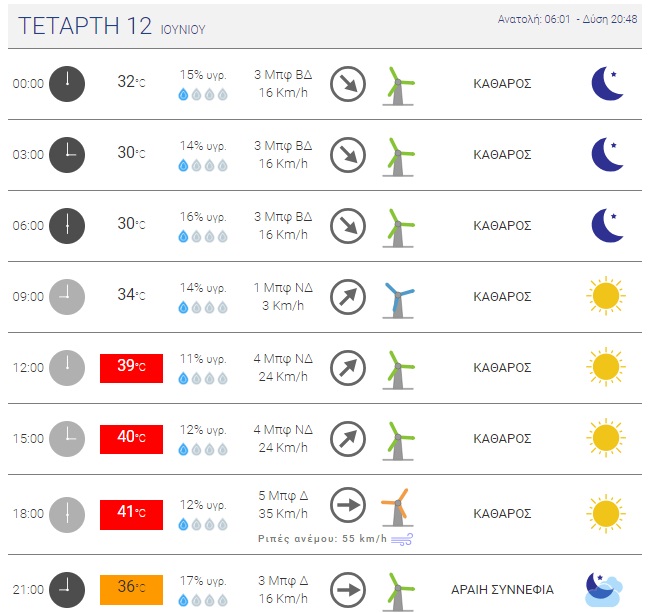Click the crescent moon icon at 00:00
This screenshot has height=613, width=649.
607,84
